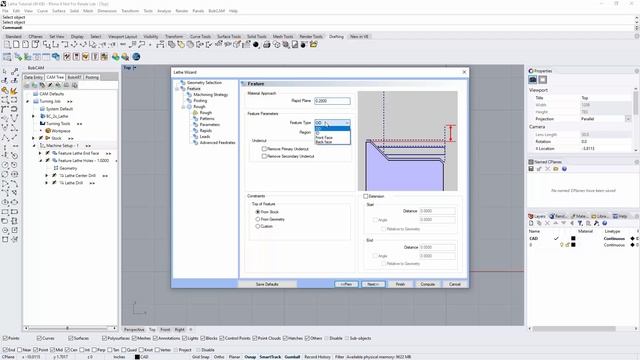Toggle the Near osnap checkbox
Viewport: 640px width, 360px height.
[20, 350]
